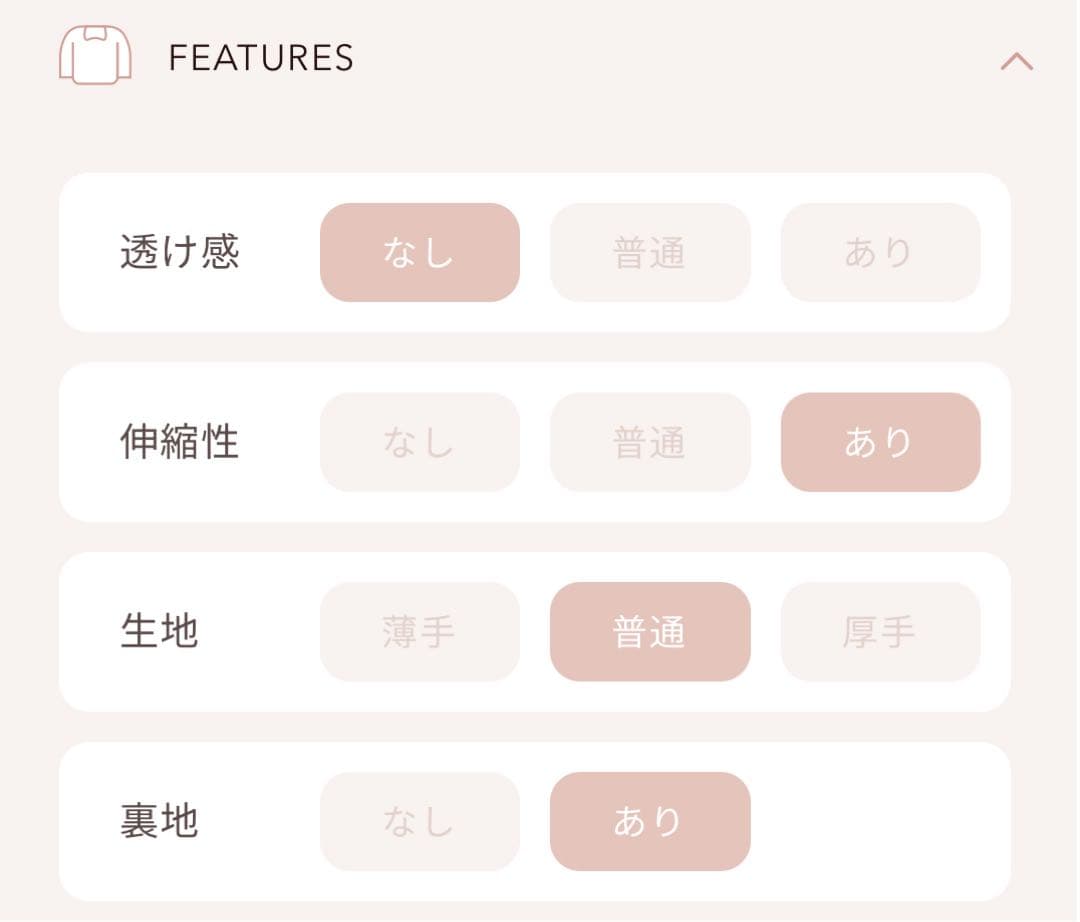The width and height of the screenshot is (1080, 922).
Task: Click the 生地 row label
Action: tap(160, 632)
